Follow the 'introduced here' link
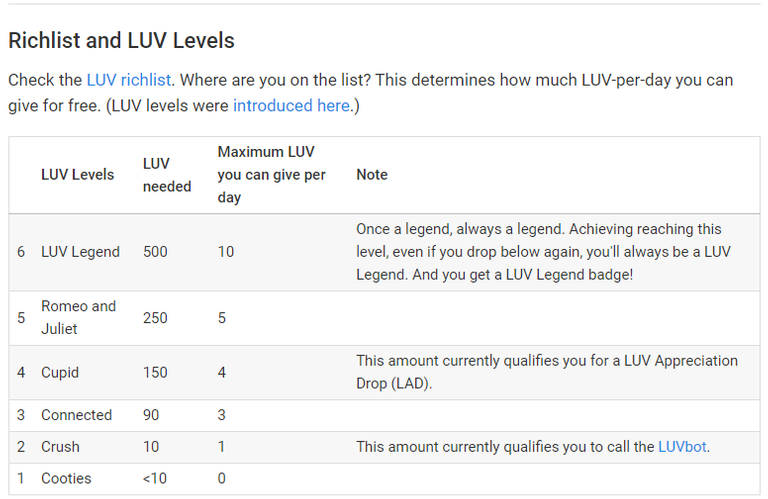This screenshot has height=499, width=768. tap(291, 105)
